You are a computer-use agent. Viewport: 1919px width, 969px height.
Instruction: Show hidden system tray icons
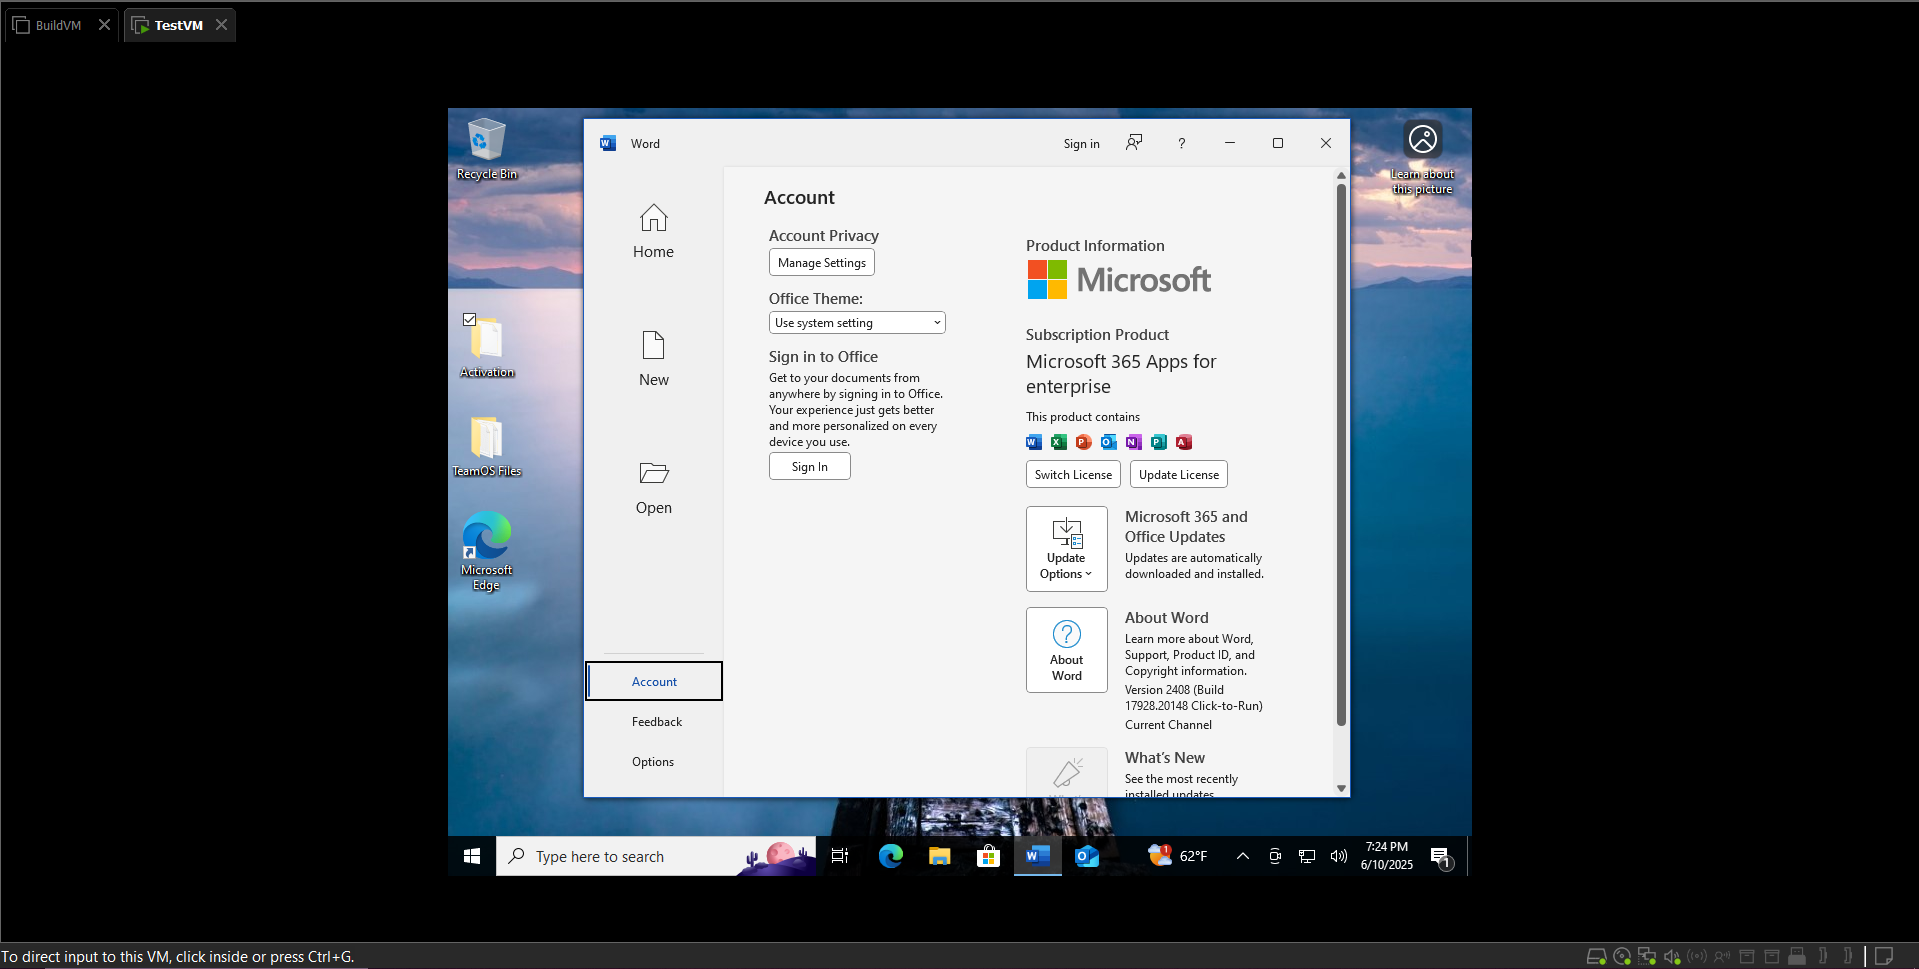click(x=1242, y=856)
